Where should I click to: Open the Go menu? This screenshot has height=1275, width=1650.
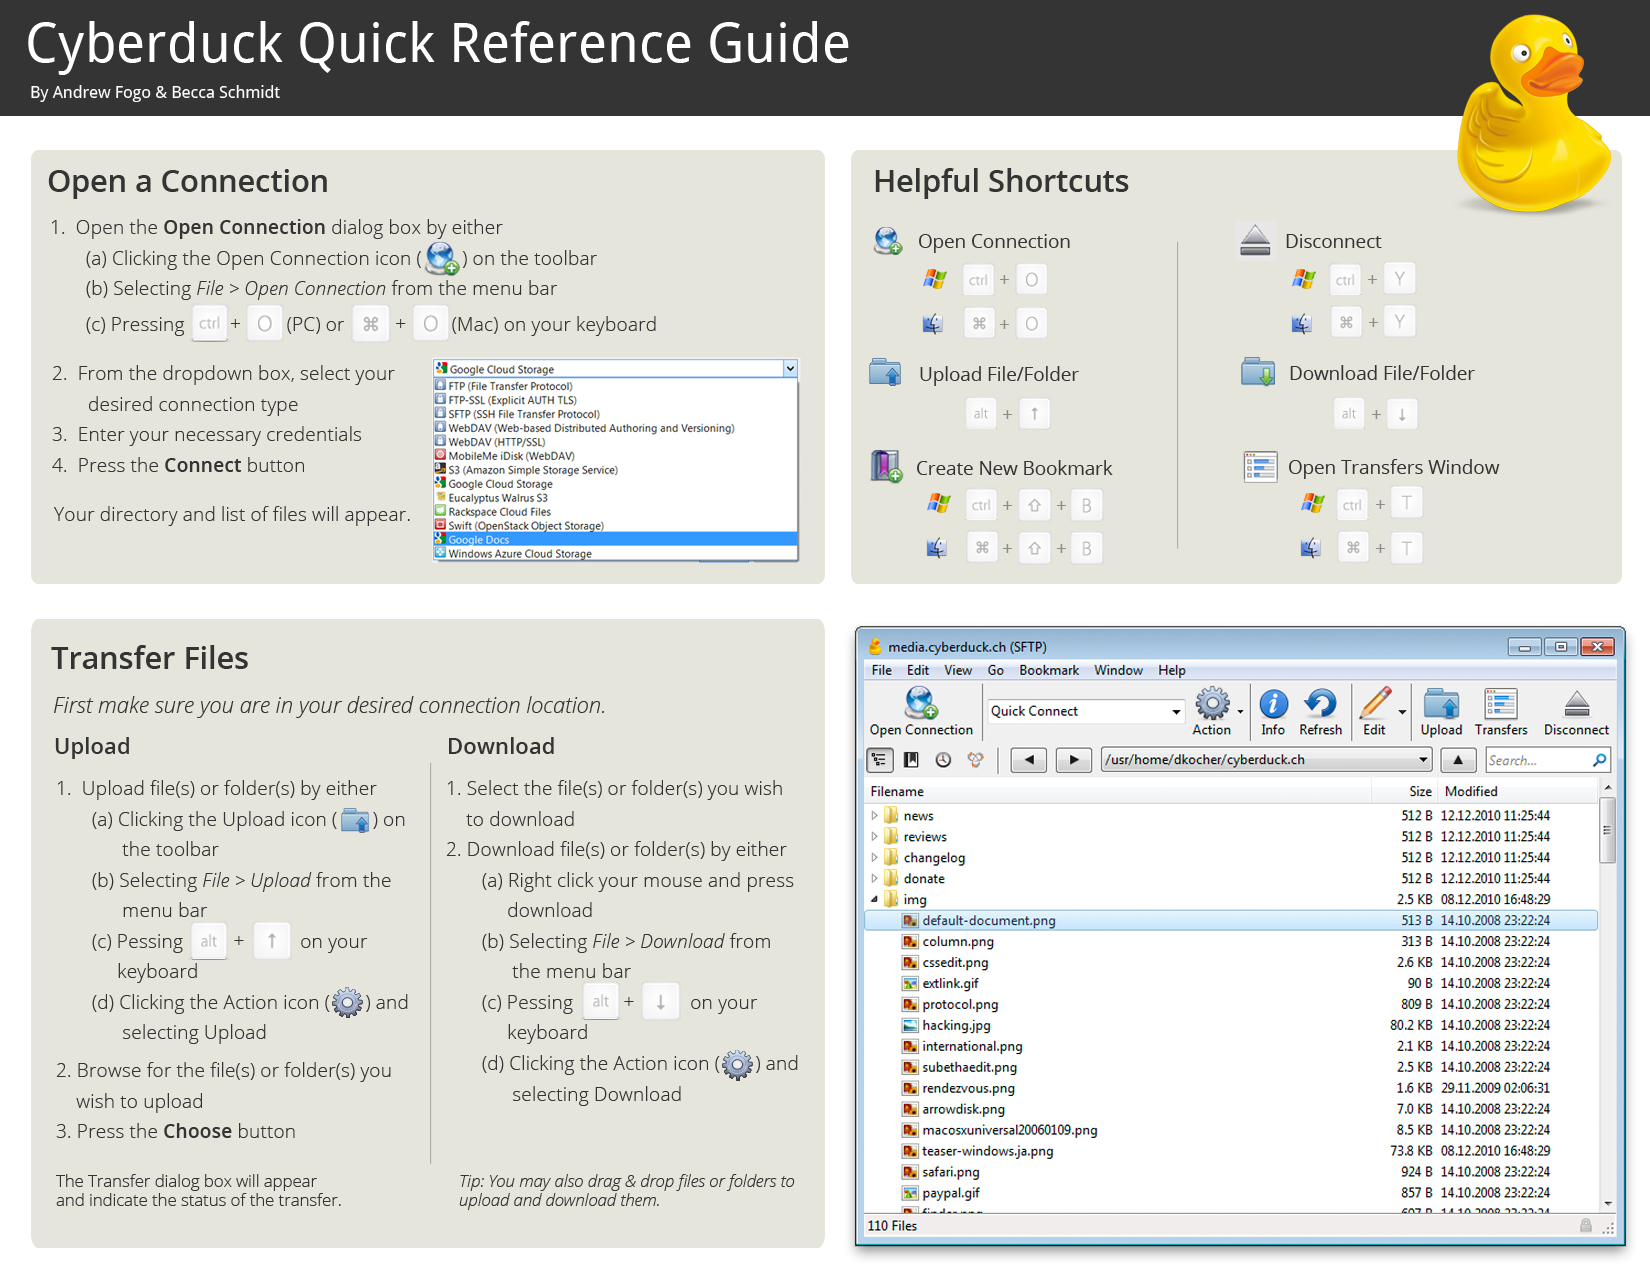995,670
